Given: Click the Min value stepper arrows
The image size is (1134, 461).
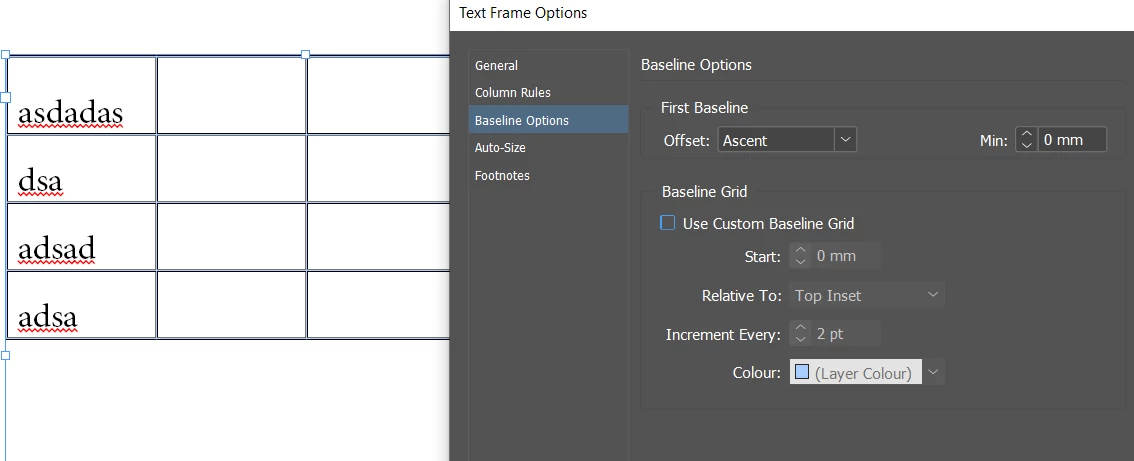Looking at the screenshot, I should click(1026, 140).
